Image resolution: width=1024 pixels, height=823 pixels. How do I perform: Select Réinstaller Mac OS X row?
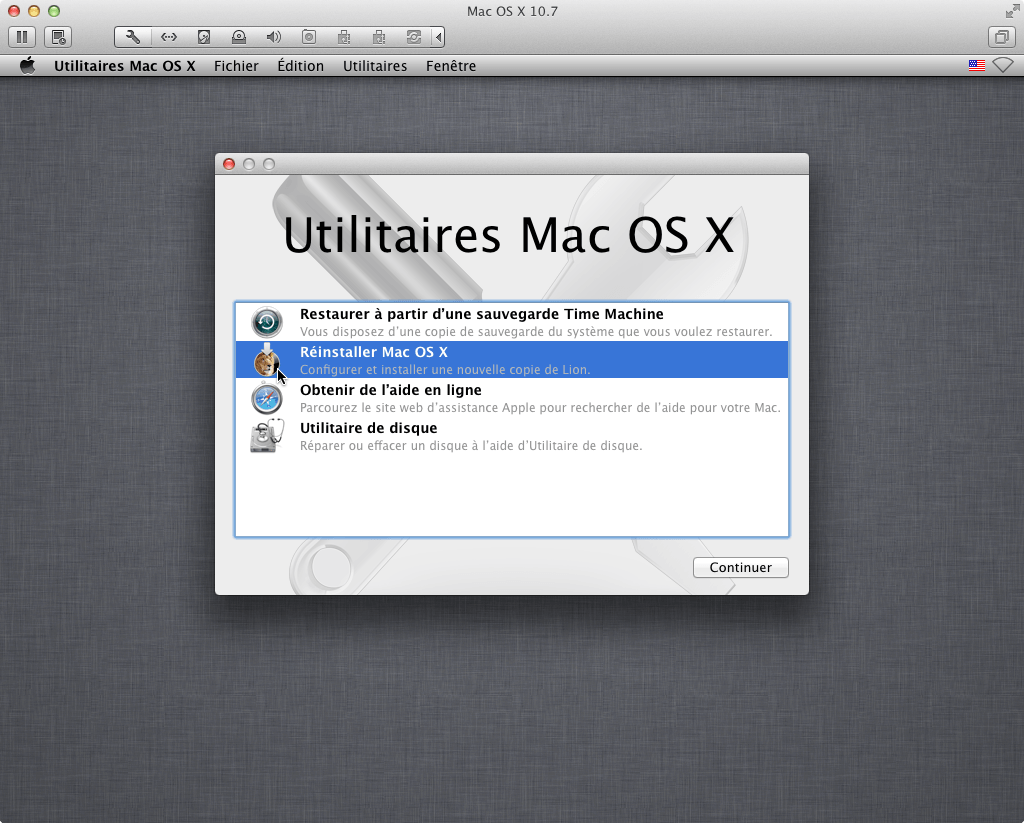(512, 360)
